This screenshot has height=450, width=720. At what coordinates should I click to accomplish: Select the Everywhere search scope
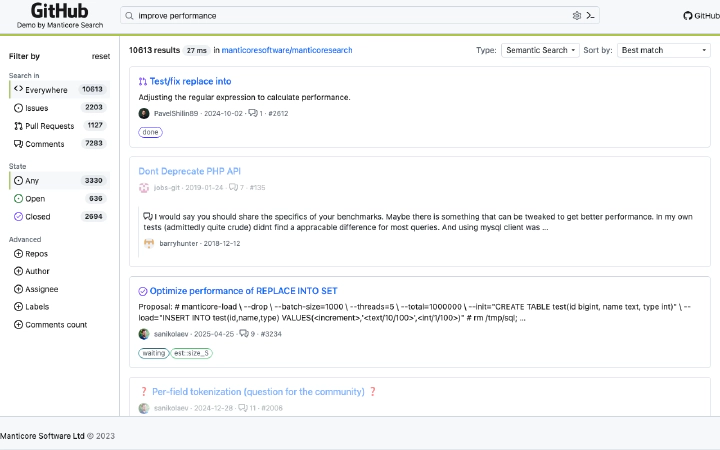tap(60, 90)
